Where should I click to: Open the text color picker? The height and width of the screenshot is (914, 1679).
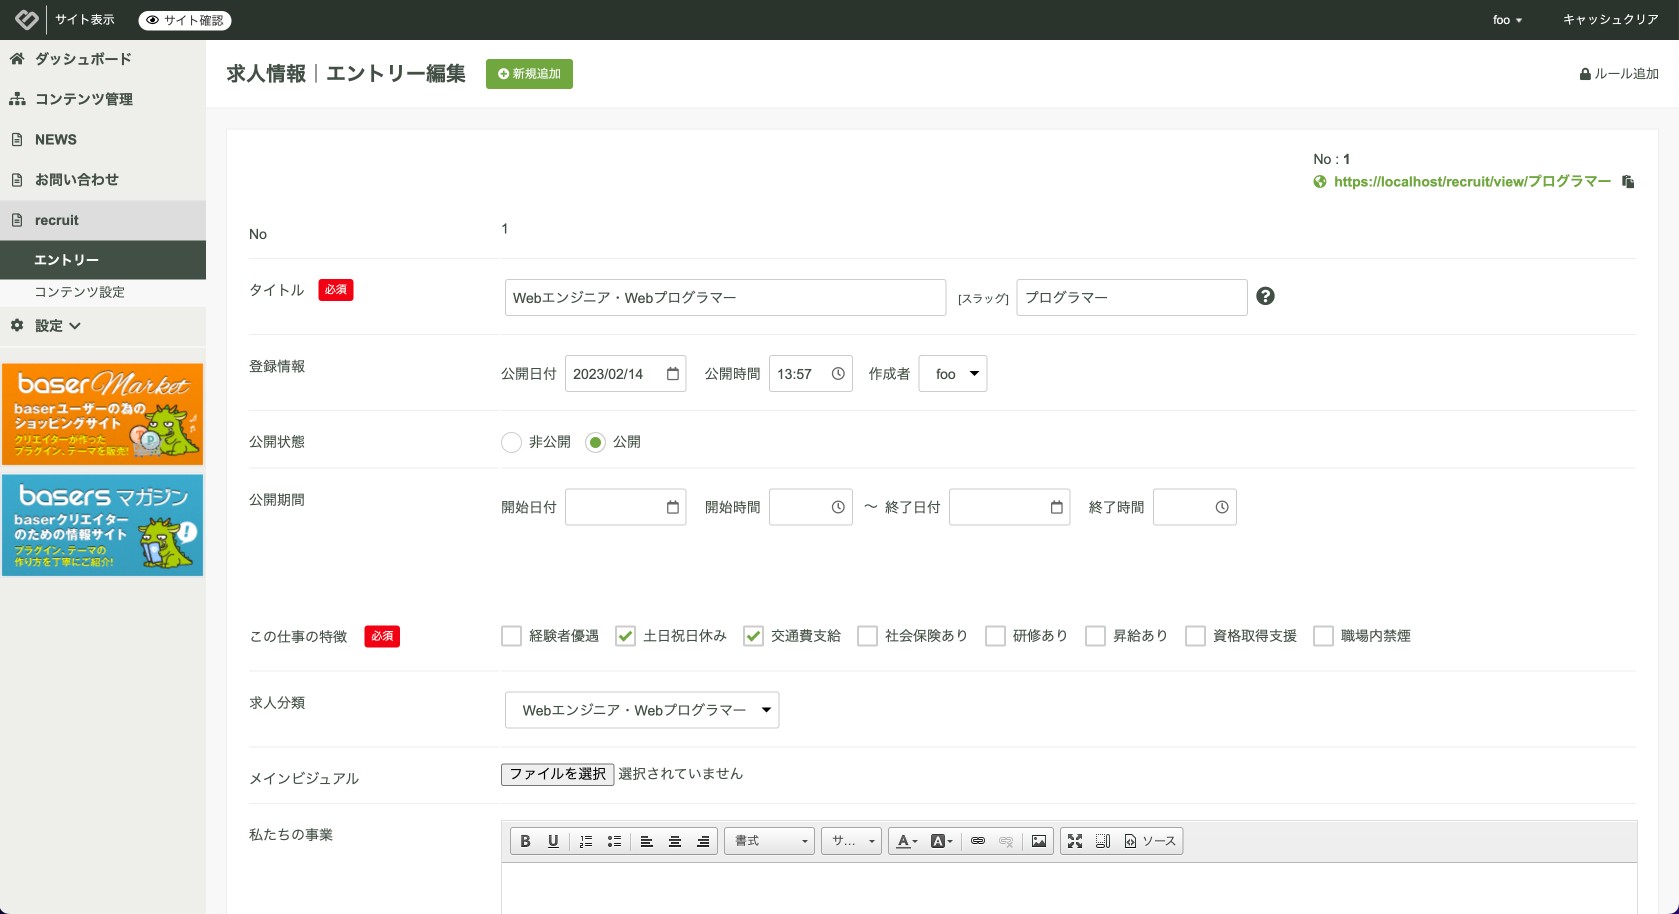906,841
